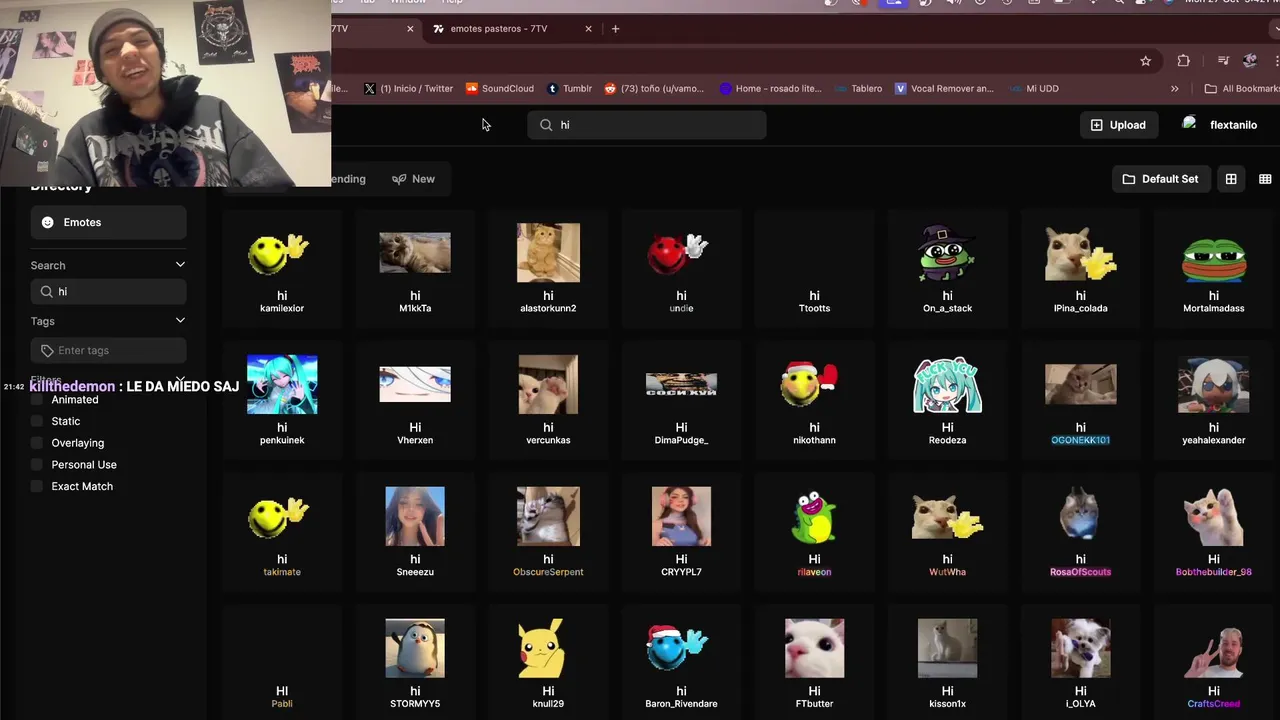Toggle the Exact Match checkbox

point(38,486)
